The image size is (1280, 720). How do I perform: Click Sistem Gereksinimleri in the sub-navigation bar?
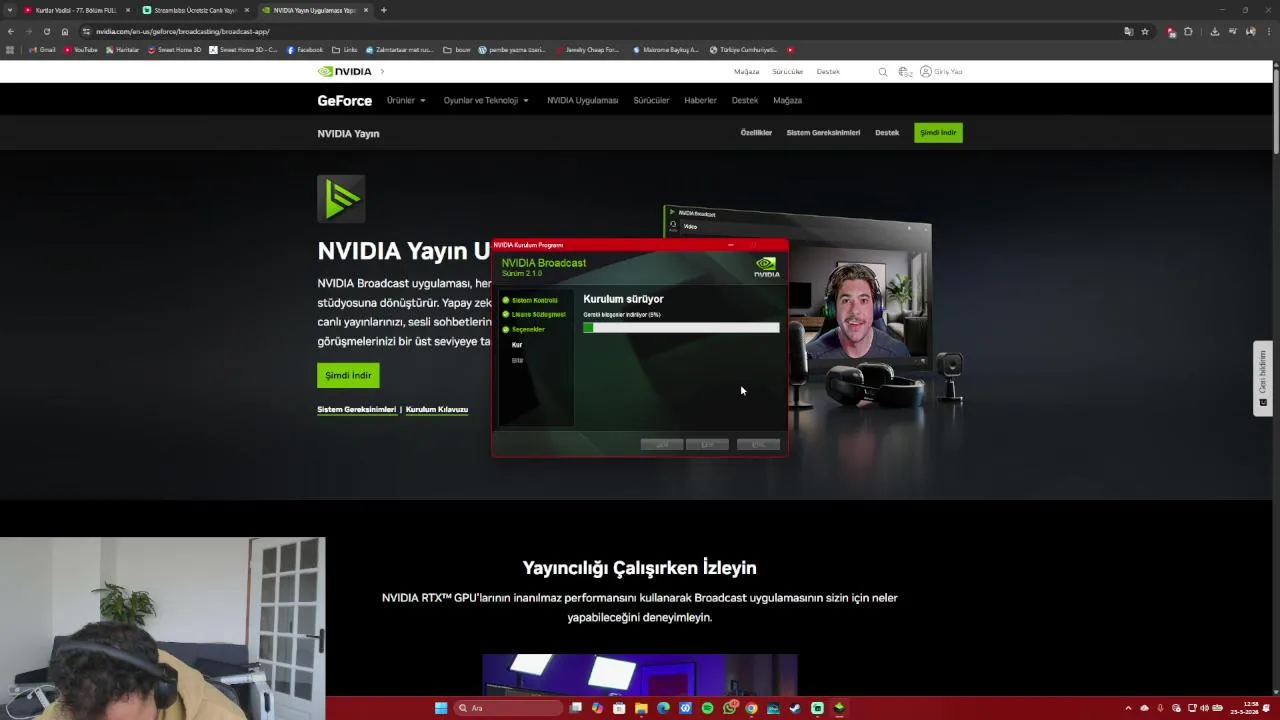pos(823,132)
